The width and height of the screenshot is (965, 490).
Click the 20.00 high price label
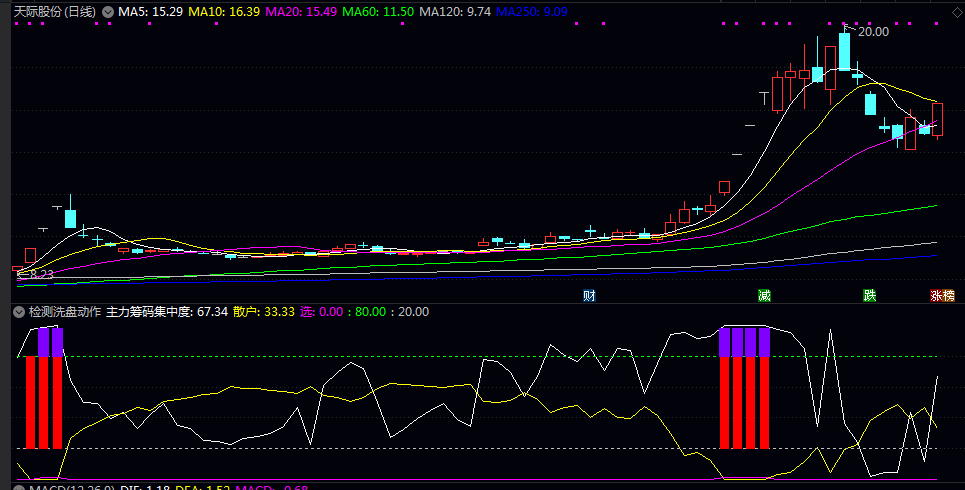(873, 32)
